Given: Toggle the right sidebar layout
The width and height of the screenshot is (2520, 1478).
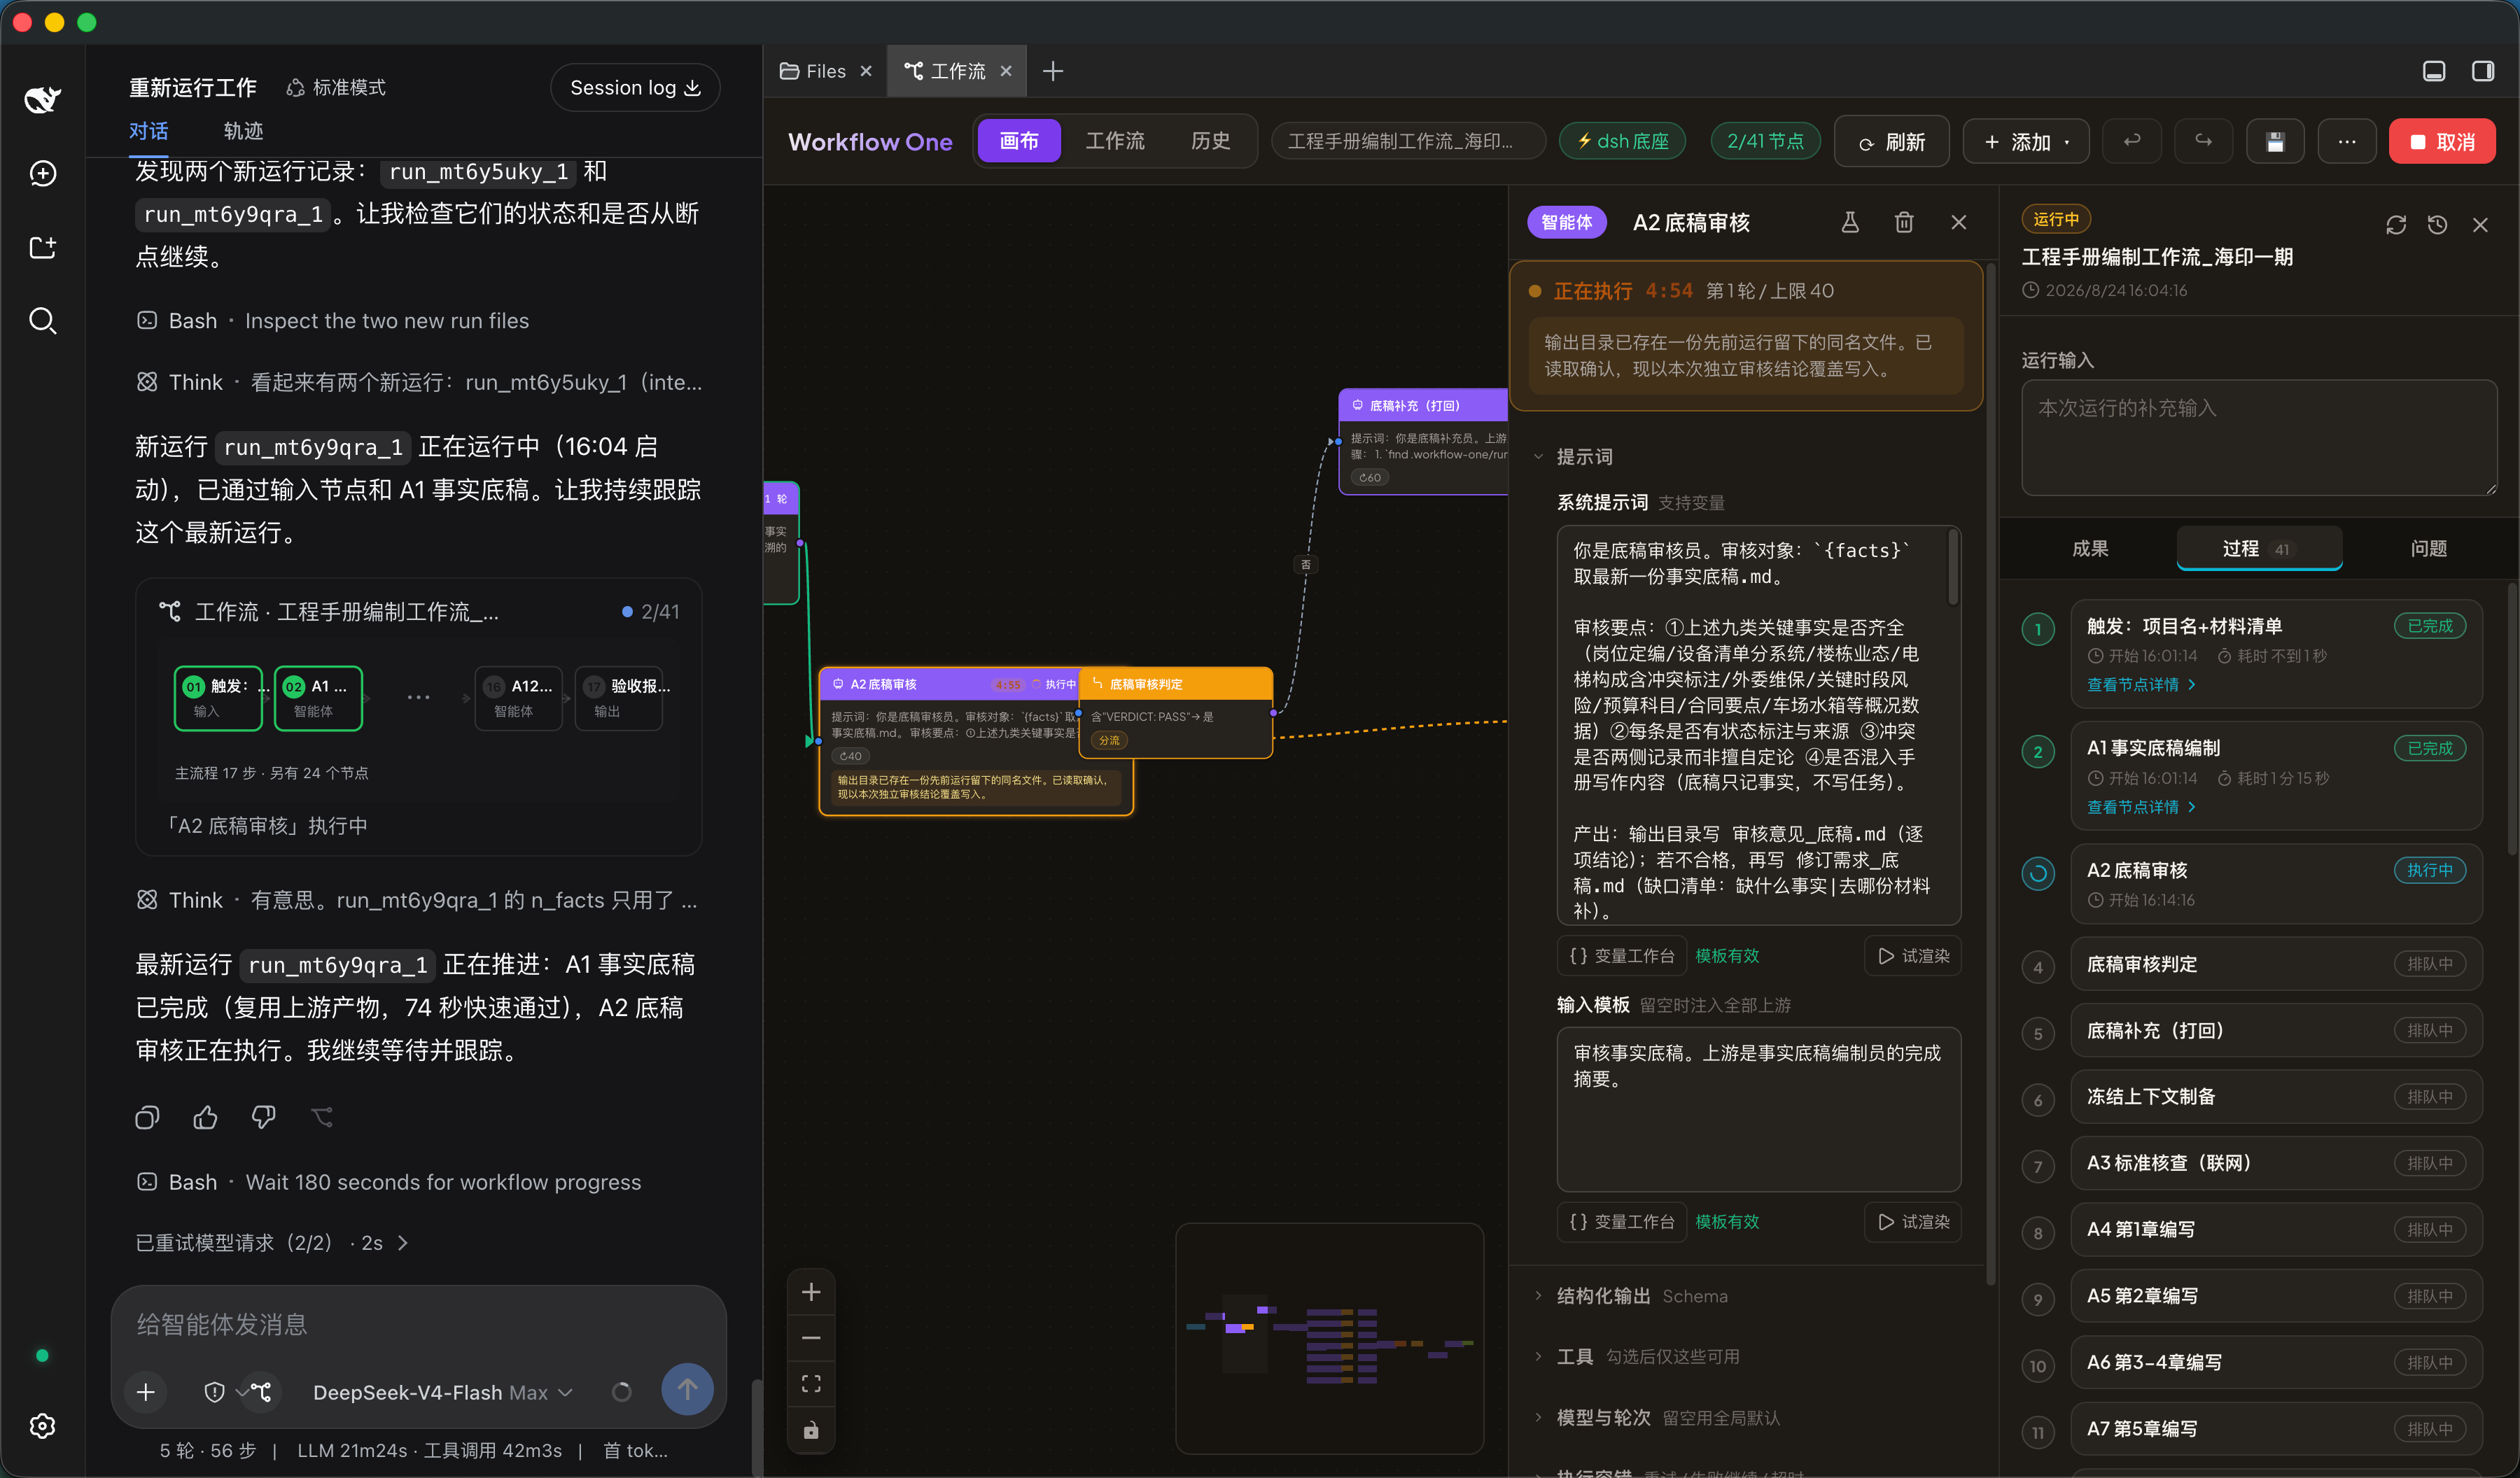Looking at the screenshot, I should click(2482, 71).
